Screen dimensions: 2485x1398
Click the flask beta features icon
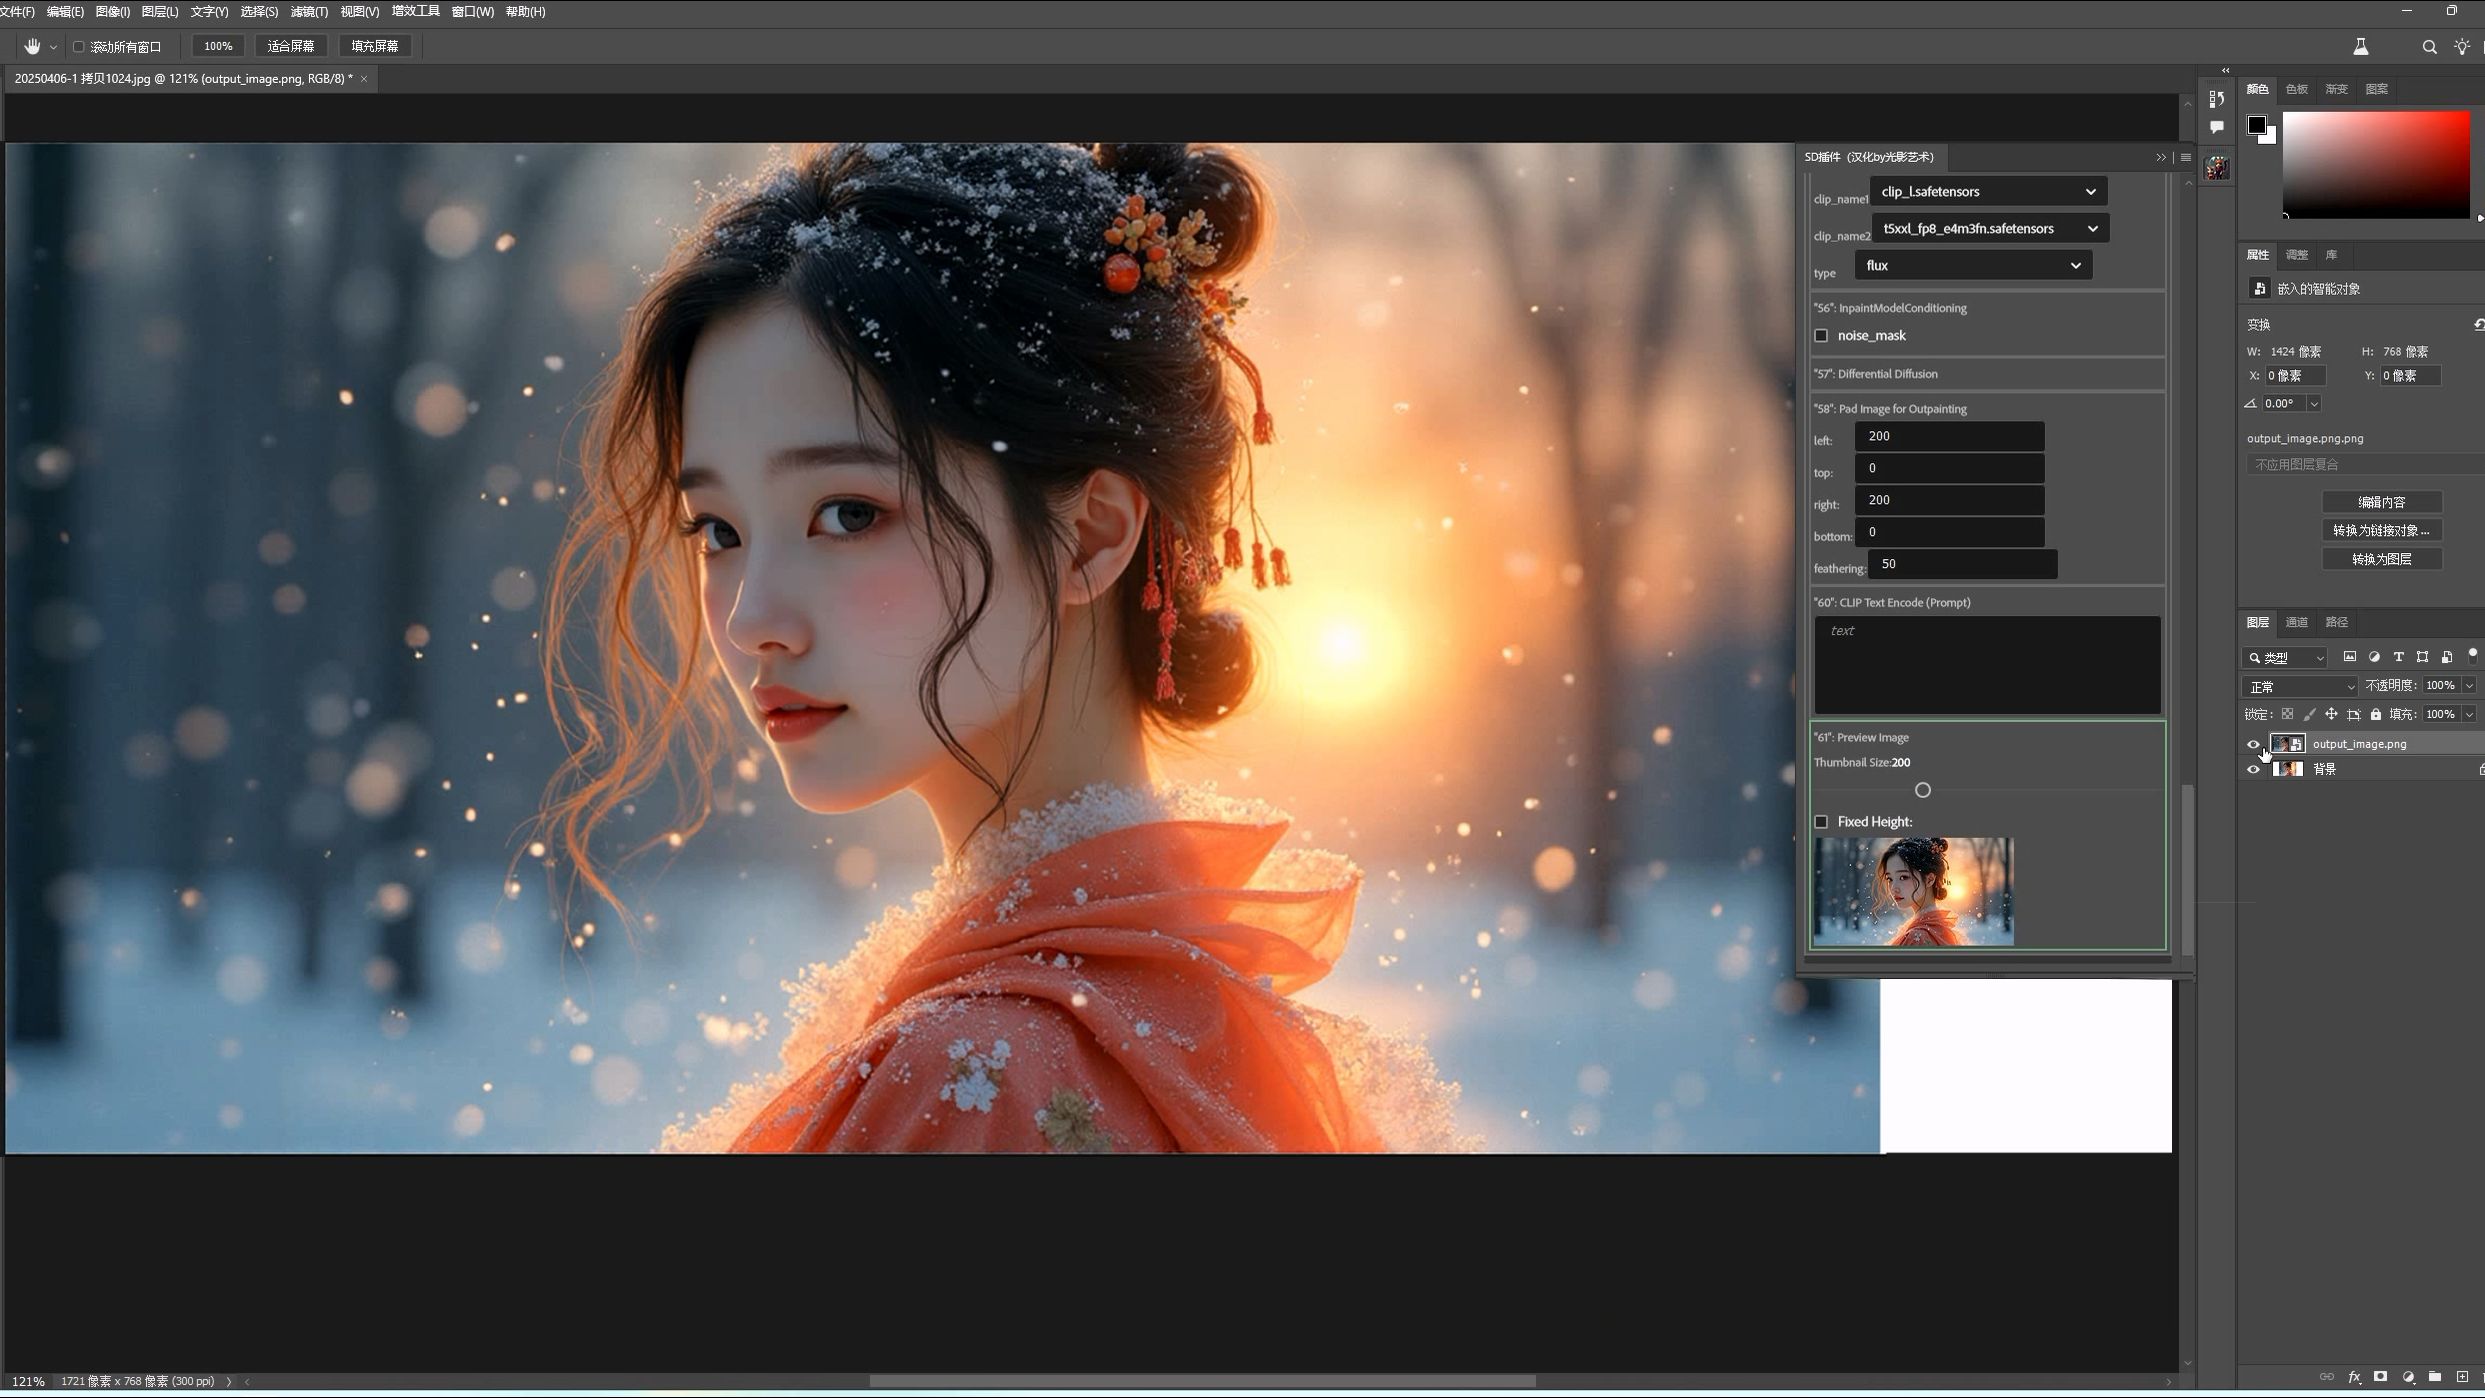[2360, 46]
